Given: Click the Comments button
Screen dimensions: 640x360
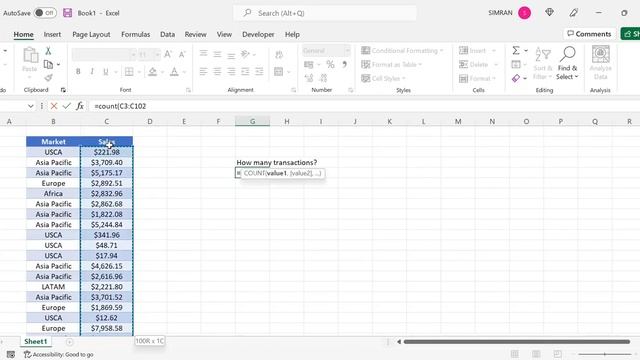Looking at the screenshot, I should point(589,34).
